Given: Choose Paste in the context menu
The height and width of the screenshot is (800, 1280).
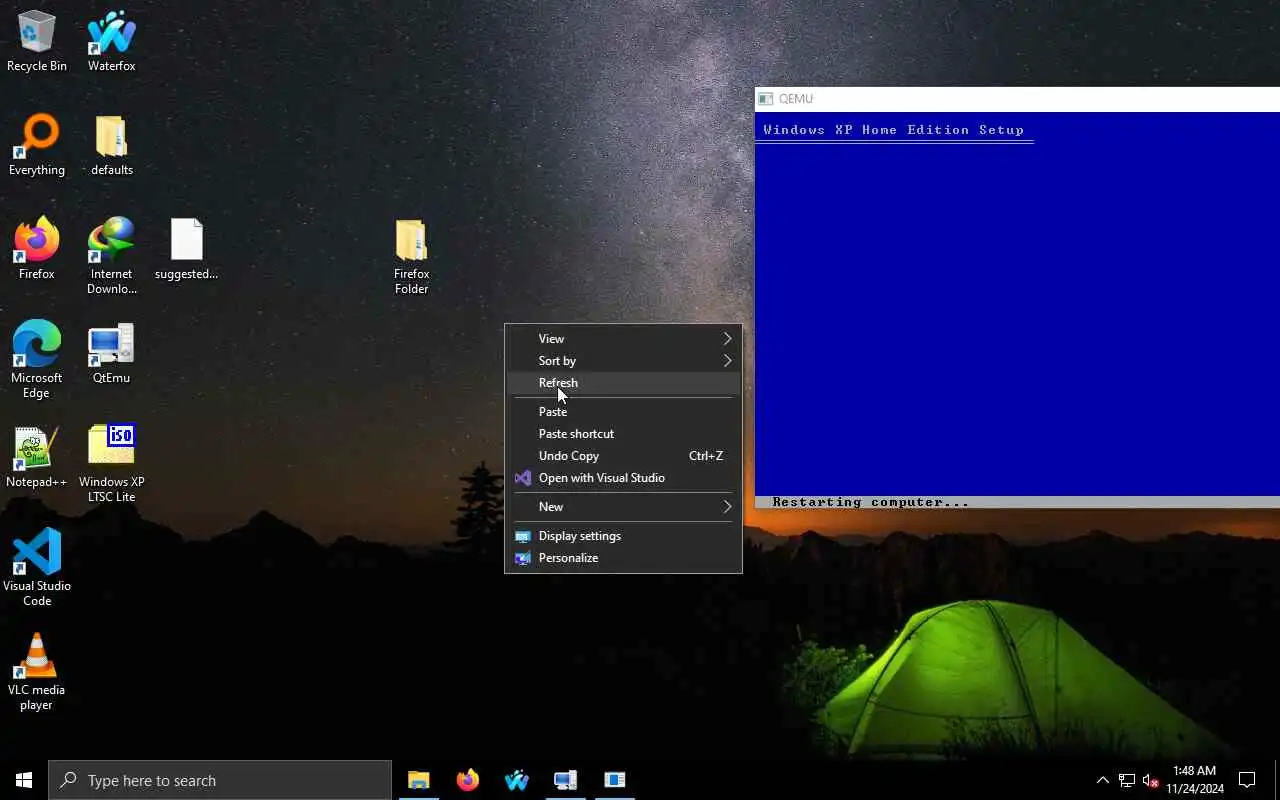Looking at the screenshot, I should 623,412.
